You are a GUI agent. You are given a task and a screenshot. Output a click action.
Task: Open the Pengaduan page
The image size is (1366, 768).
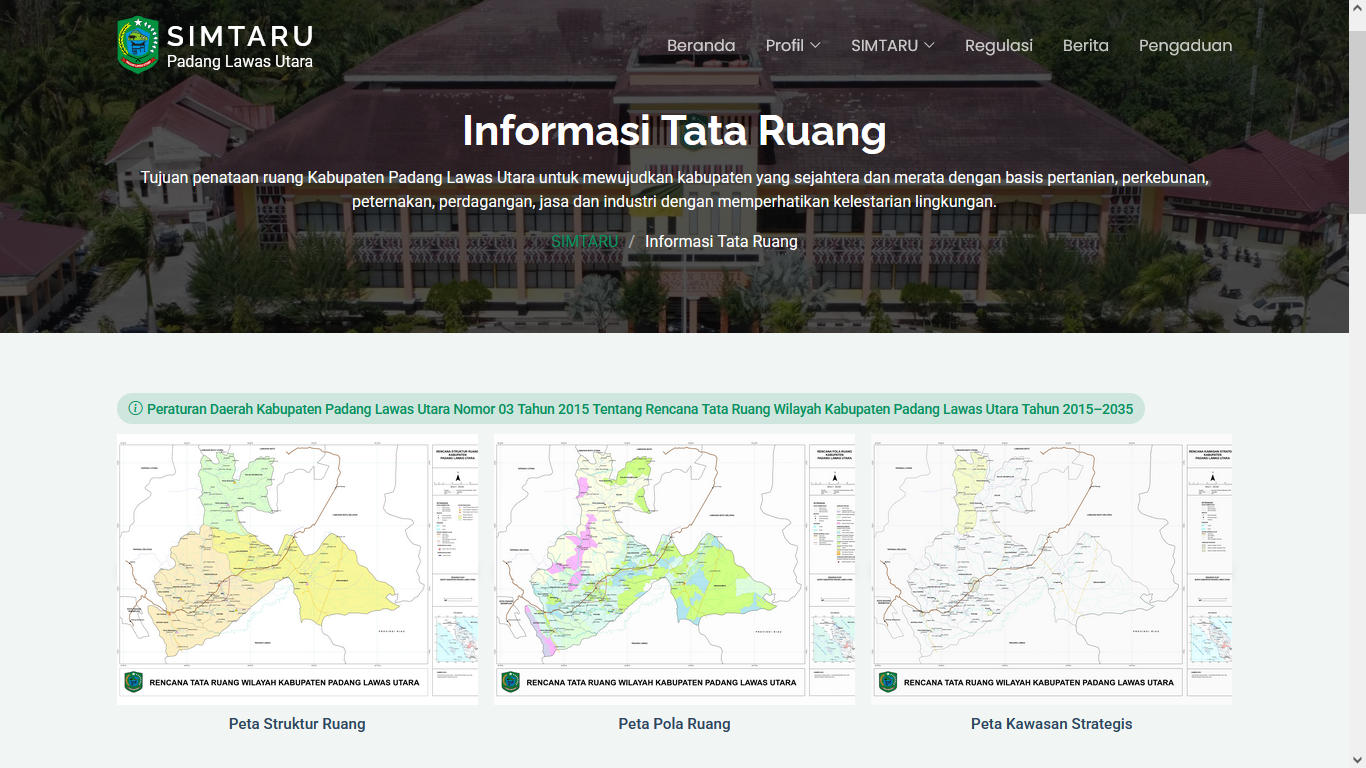pos(1185,46)
